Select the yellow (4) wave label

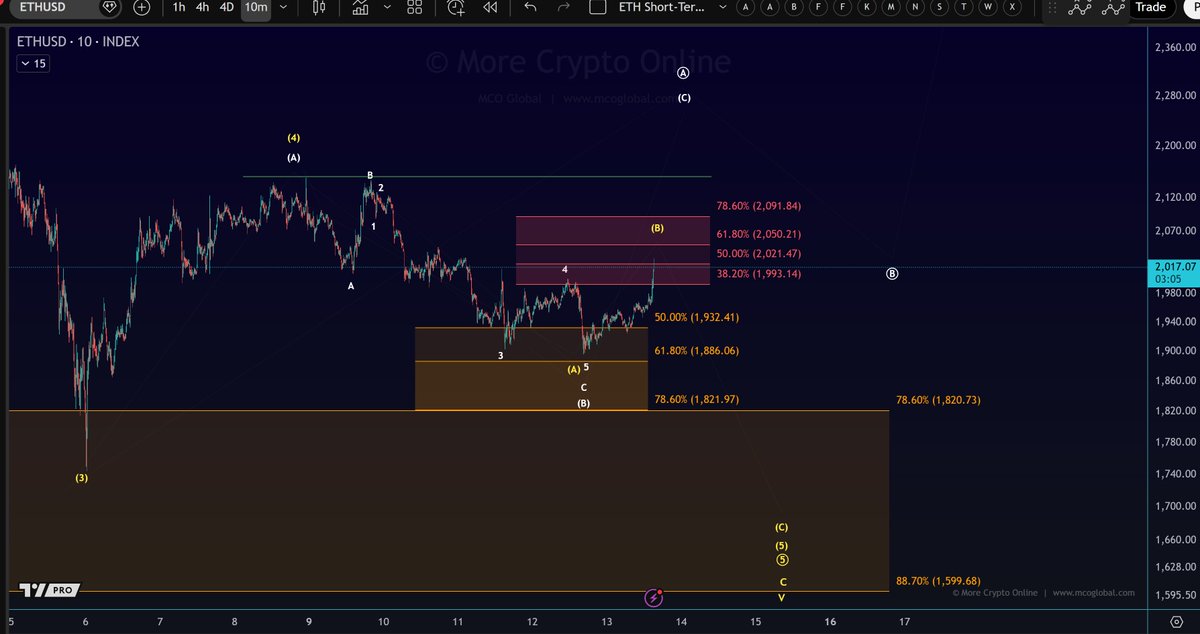tap(294, 138)
